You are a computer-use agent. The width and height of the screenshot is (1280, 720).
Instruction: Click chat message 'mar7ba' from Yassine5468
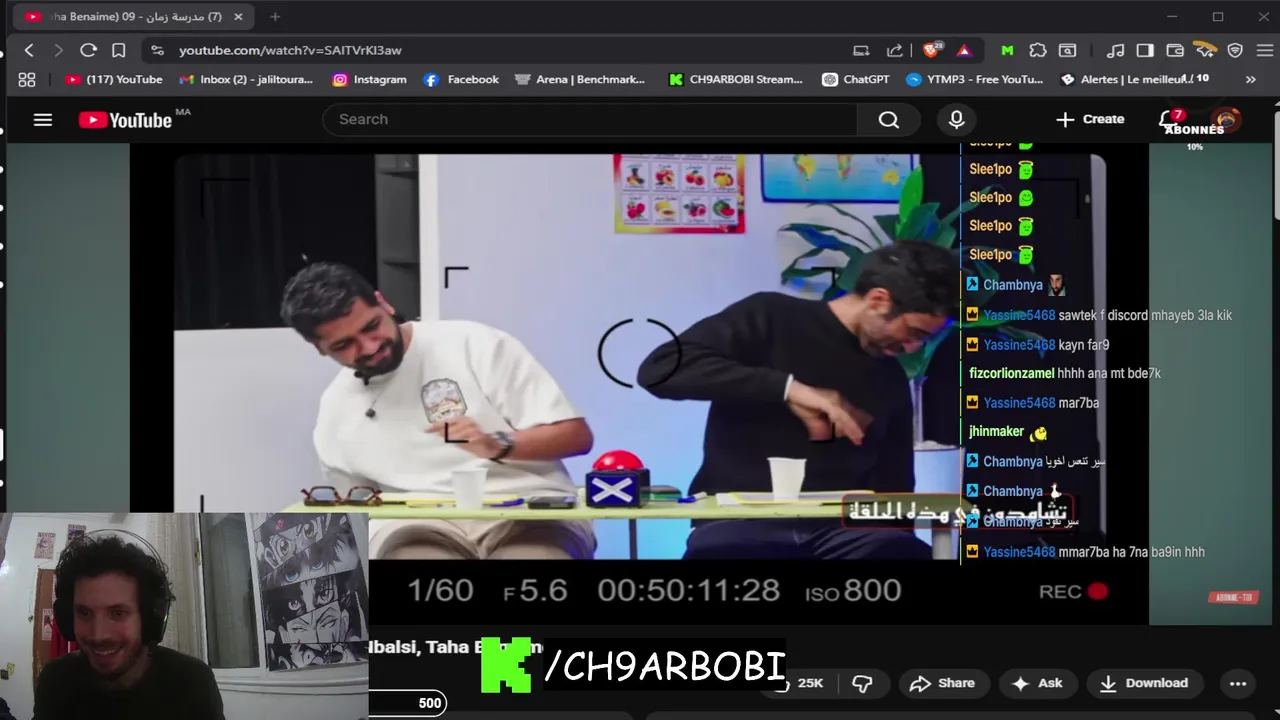1079,403
